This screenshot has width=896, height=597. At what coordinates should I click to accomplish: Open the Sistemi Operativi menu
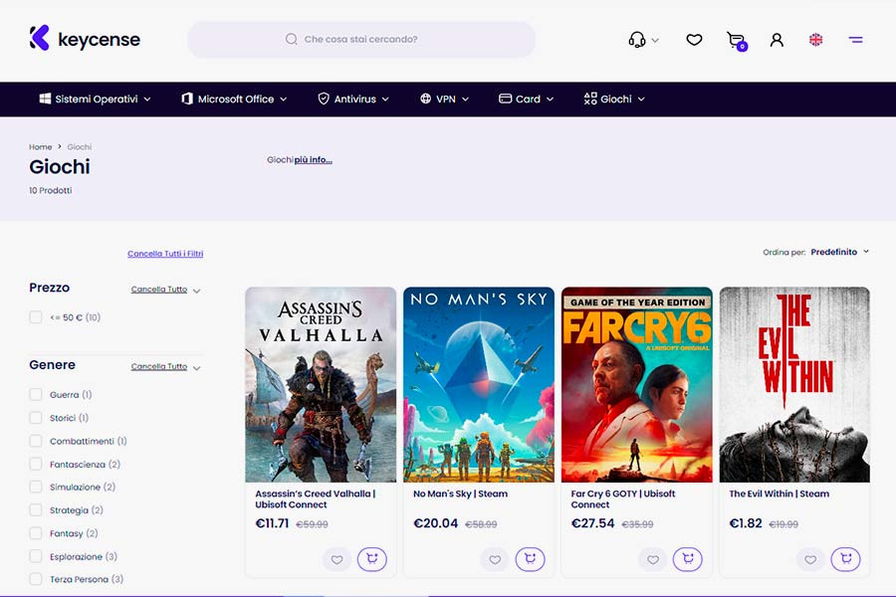95,99
